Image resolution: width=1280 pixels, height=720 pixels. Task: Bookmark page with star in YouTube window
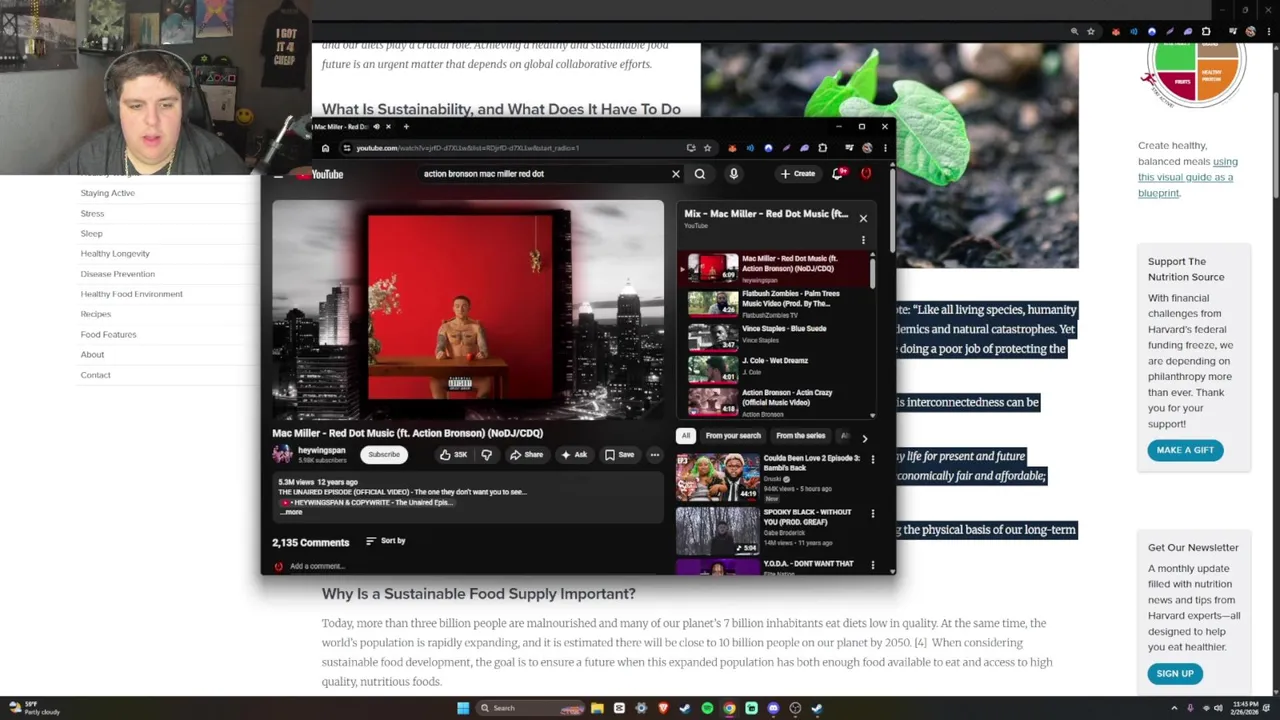tap(707, 148)
